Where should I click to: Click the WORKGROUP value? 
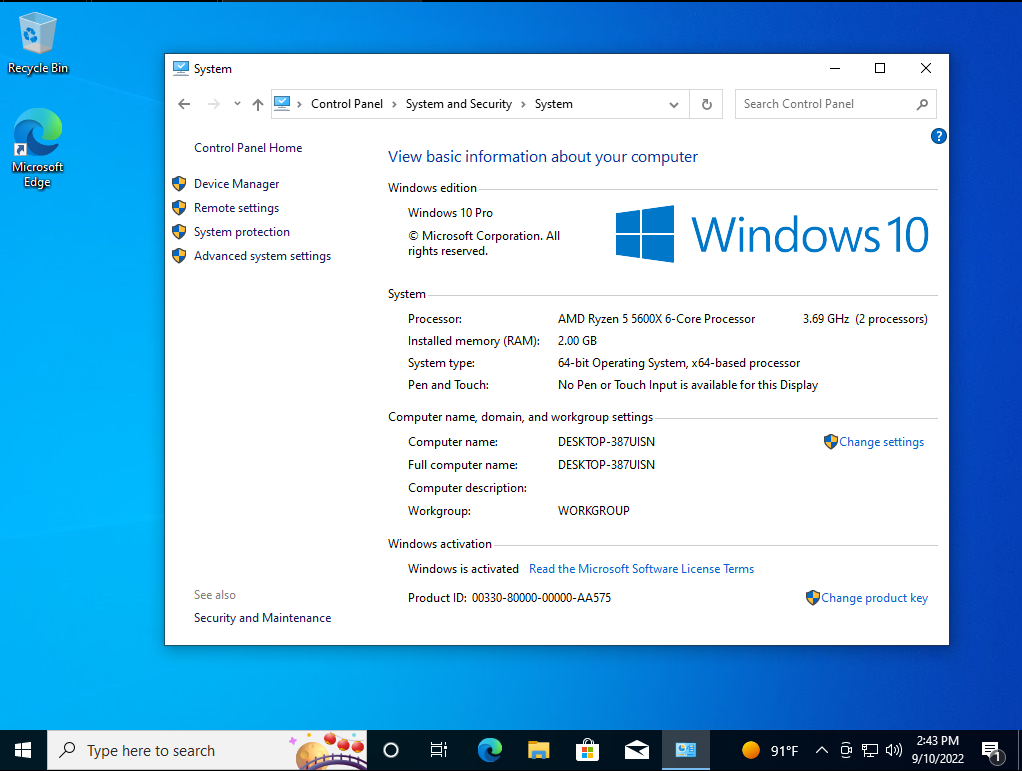594,511
